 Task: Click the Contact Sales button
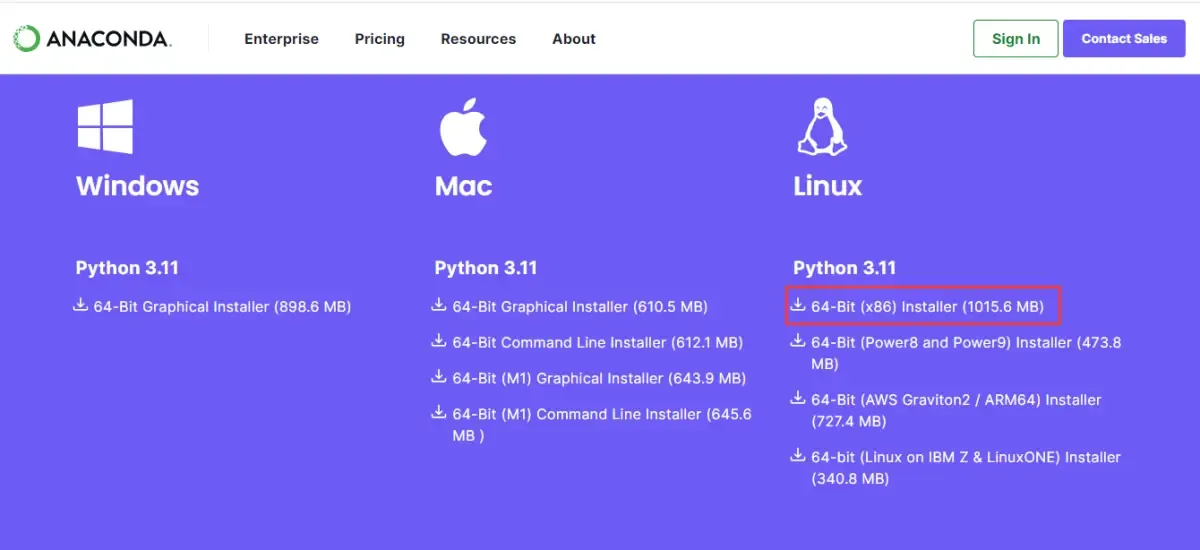tap(1124, 39)
